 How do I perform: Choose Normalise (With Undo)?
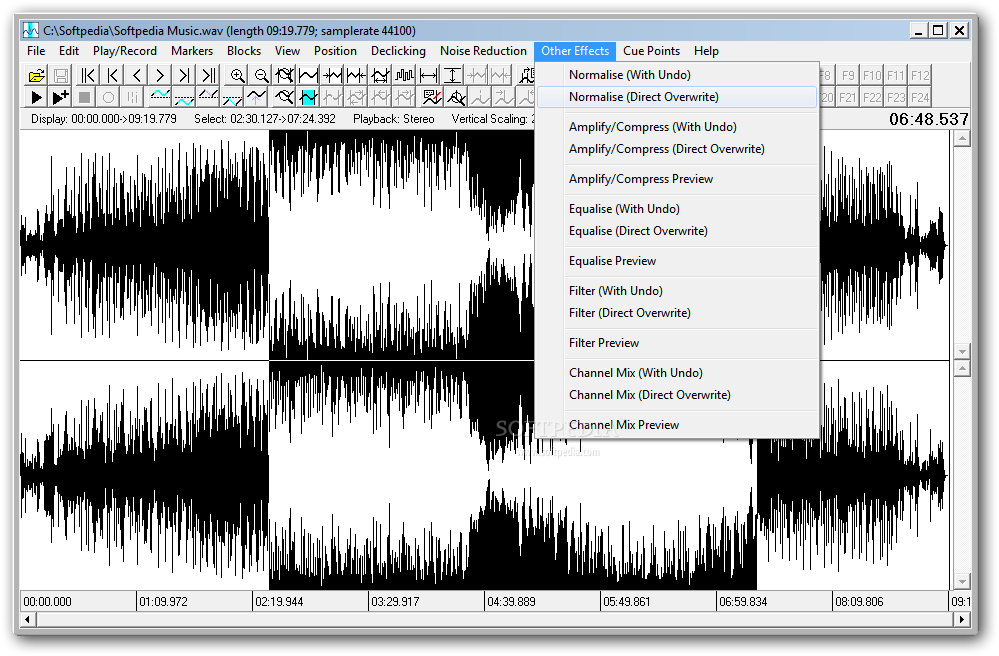click(x=677, y=75)
